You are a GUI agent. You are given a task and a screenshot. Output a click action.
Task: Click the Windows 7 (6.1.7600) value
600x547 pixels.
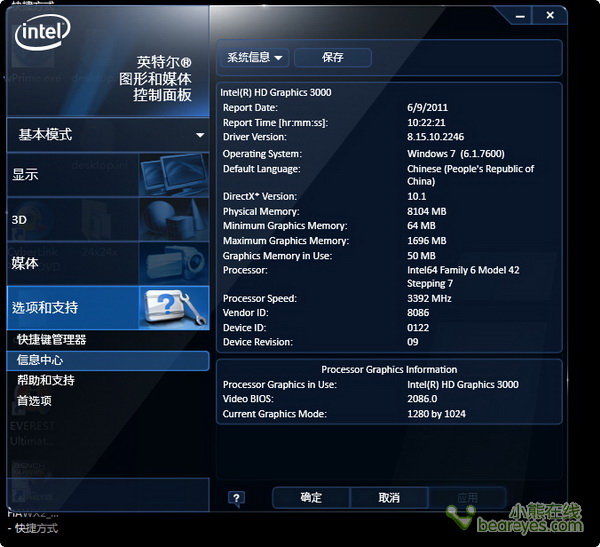[x=456, y=154]
